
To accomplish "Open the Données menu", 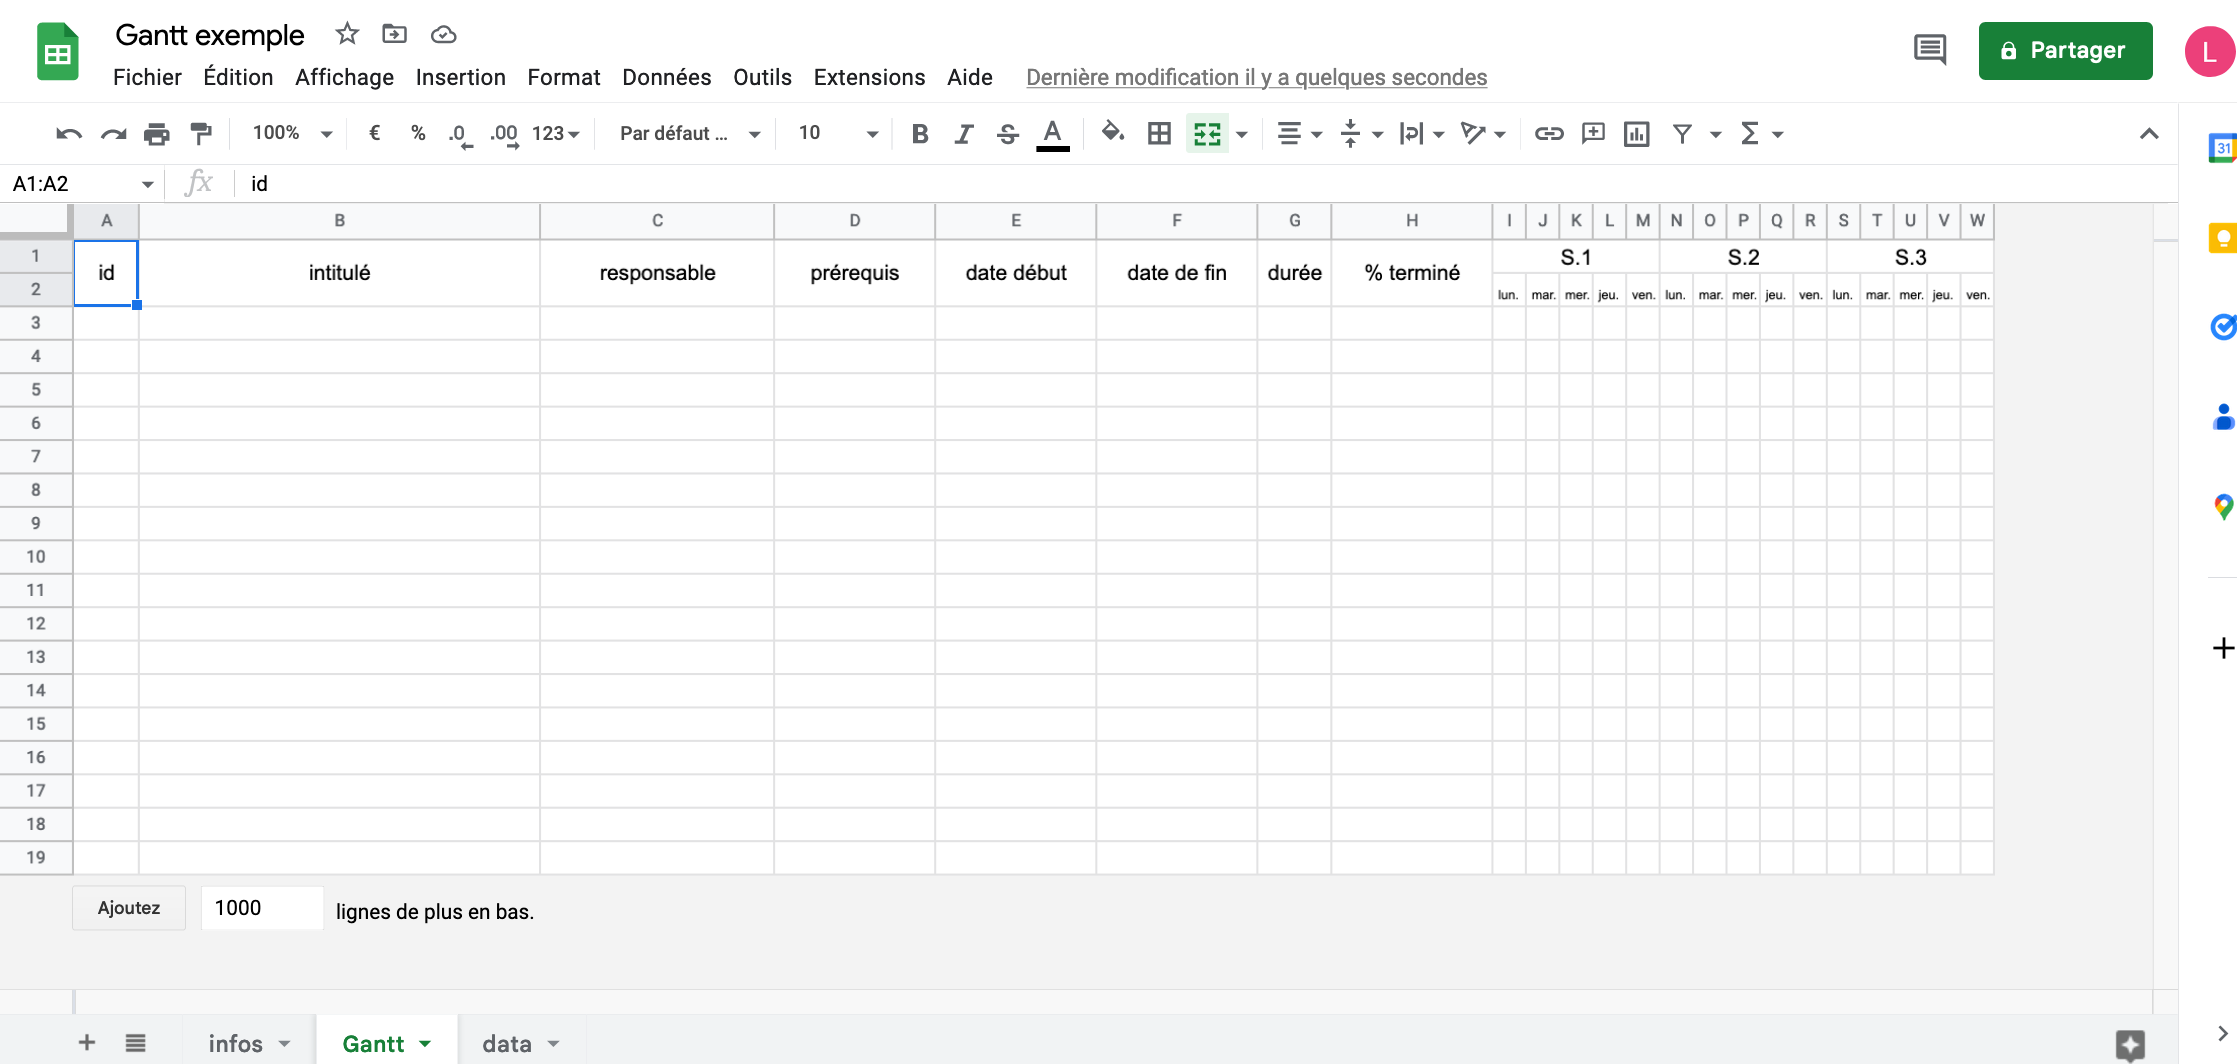I will (x=666, y=77).
